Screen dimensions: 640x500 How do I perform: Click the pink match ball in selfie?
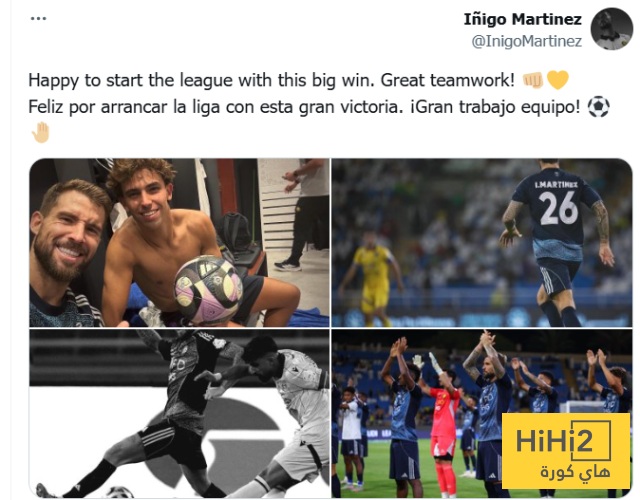[209, 289]
